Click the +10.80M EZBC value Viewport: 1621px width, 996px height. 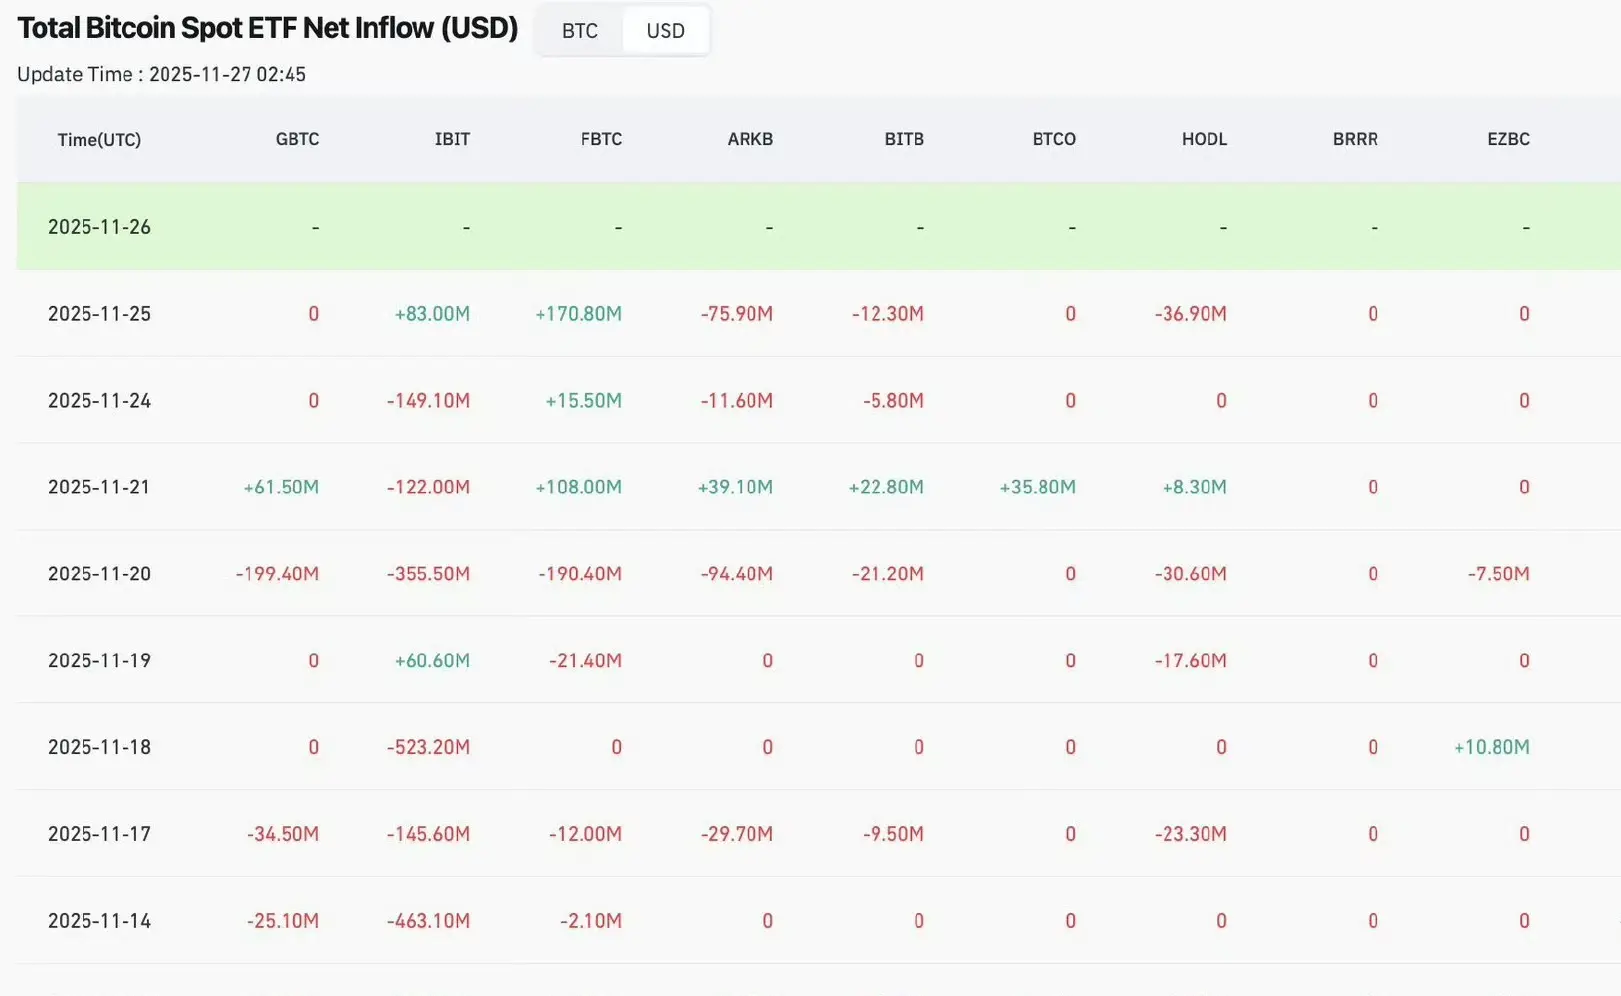[1492, 747]
